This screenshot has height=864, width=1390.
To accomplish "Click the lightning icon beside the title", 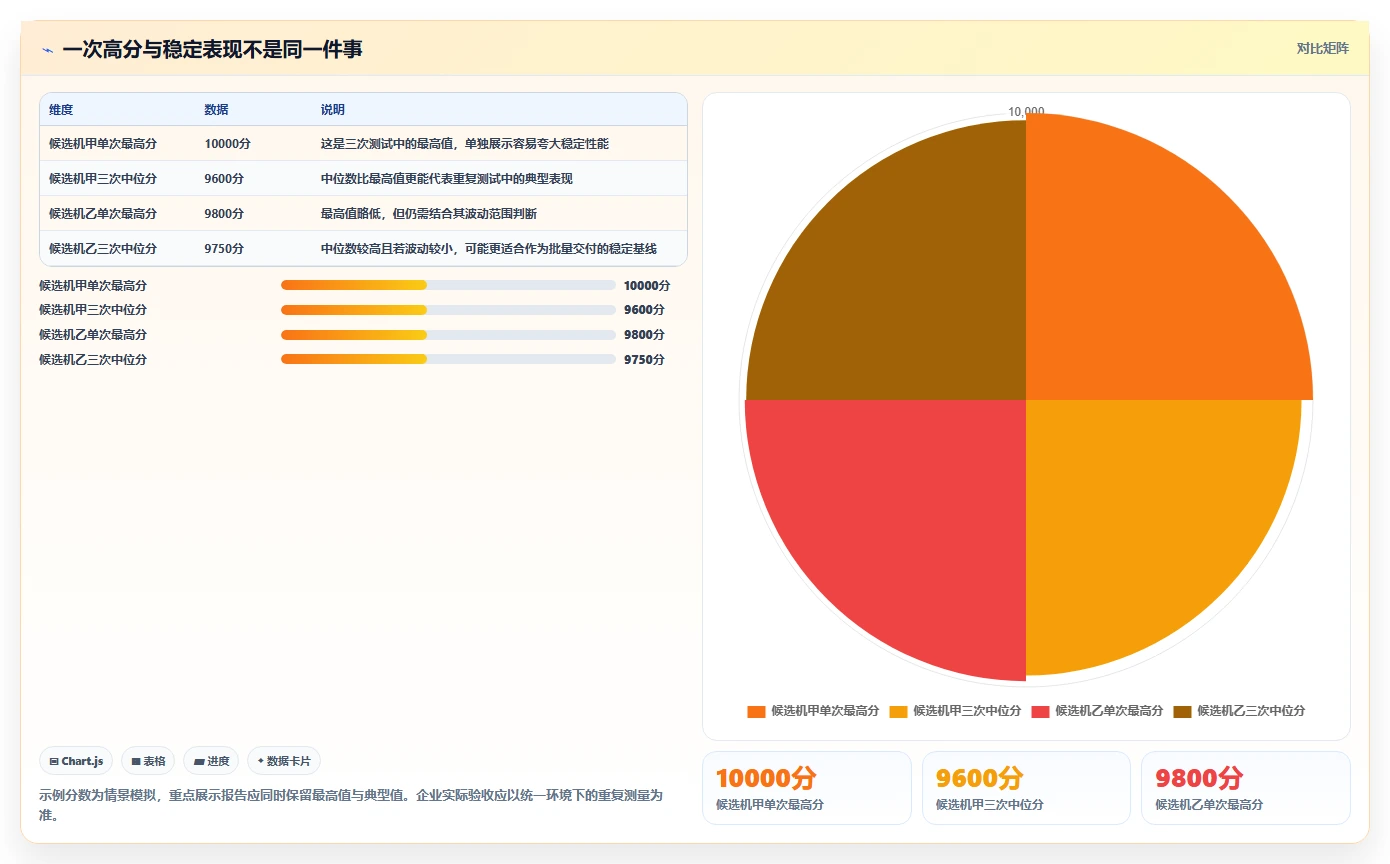I will [48, 50].
